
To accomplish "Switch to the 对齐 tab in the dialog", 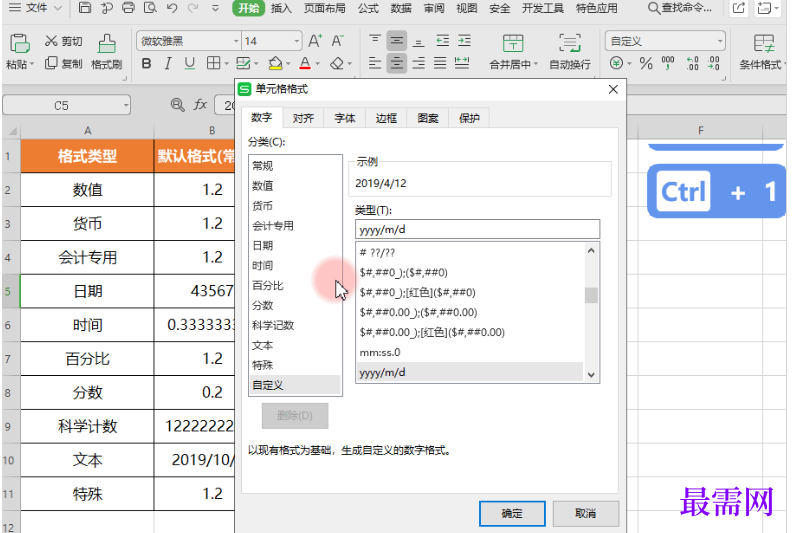I will click(x=303, y=118).
